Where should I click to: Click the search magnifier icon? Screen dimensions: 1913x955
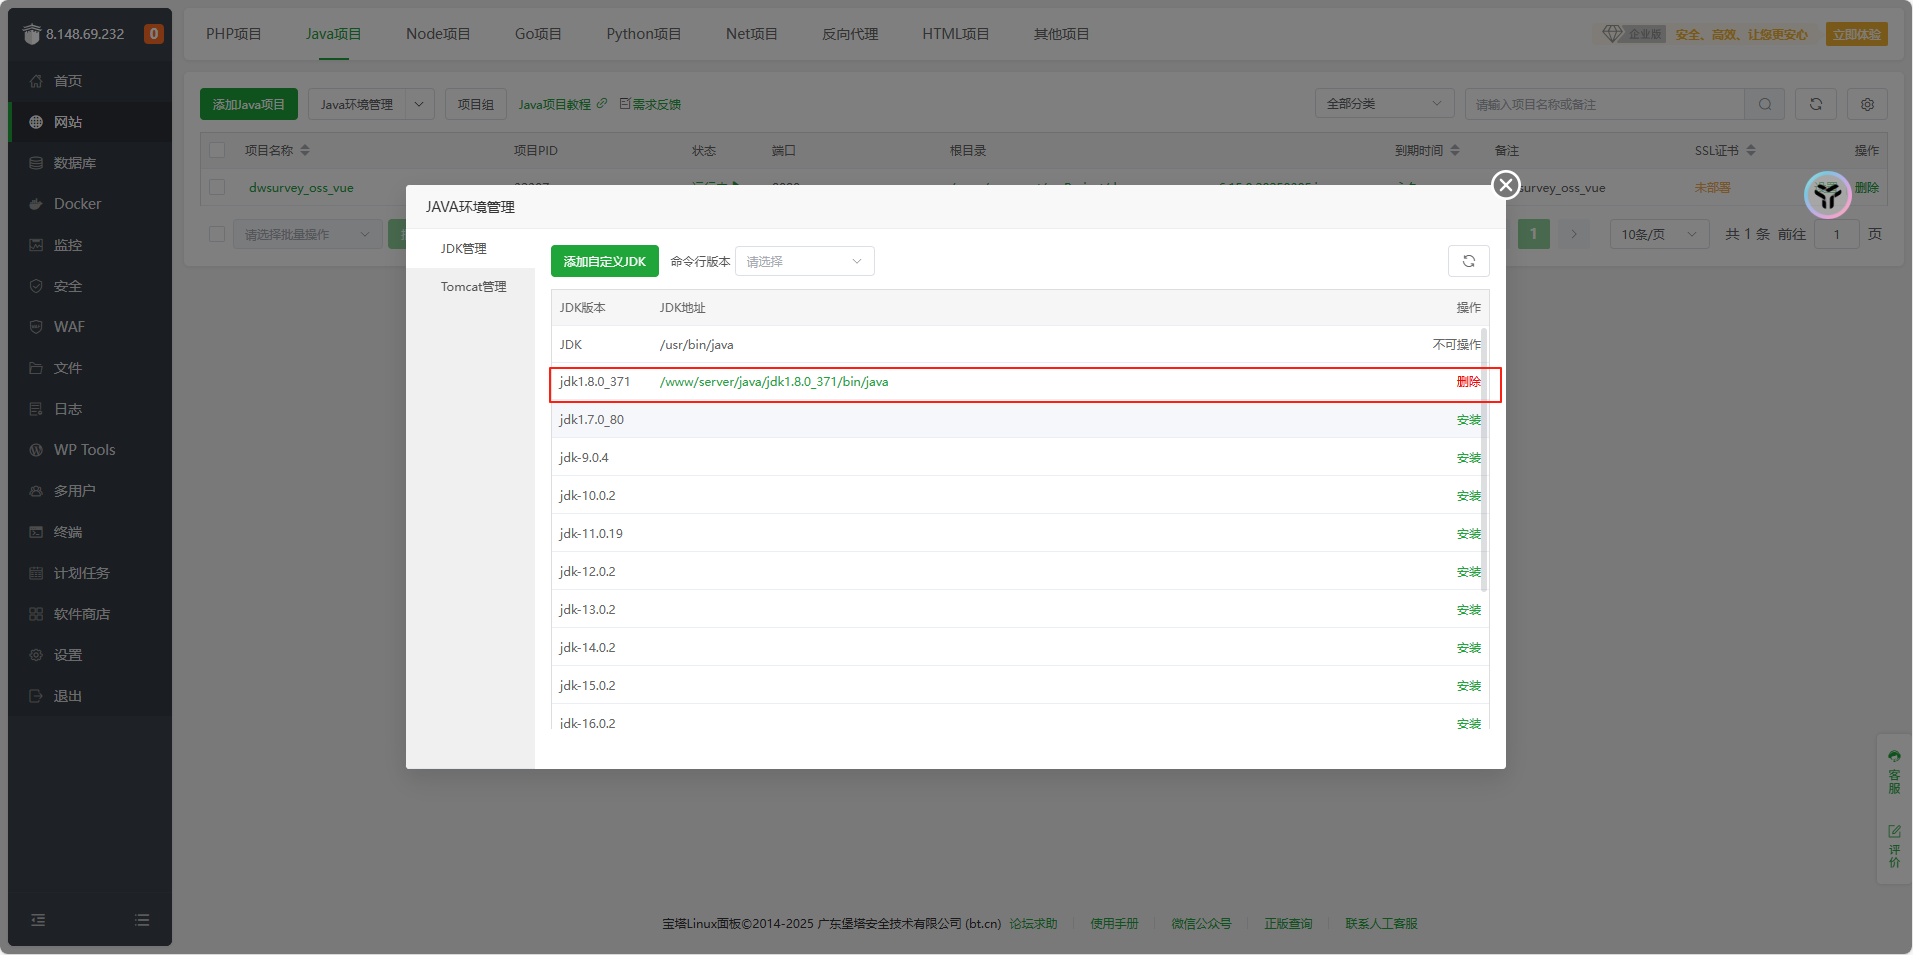click(1764, 104)
